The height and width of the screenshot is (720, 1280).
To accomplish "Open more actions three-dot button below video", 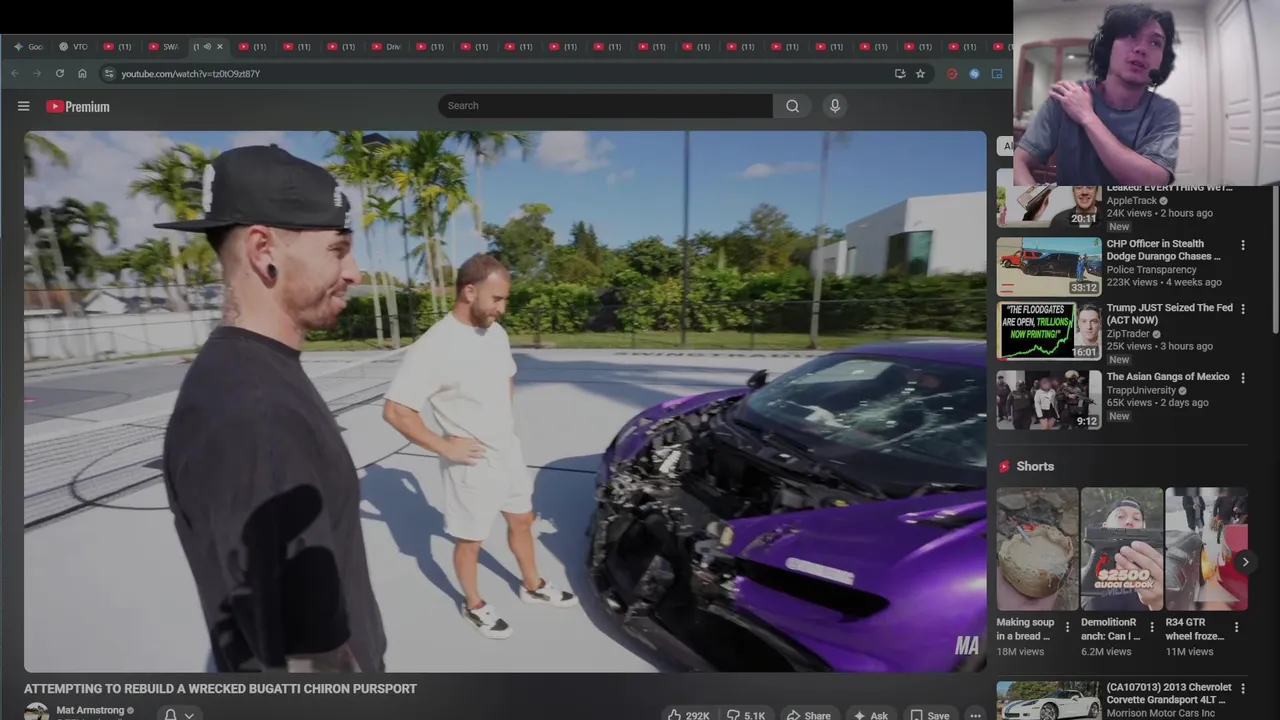I will pos(975,715).
